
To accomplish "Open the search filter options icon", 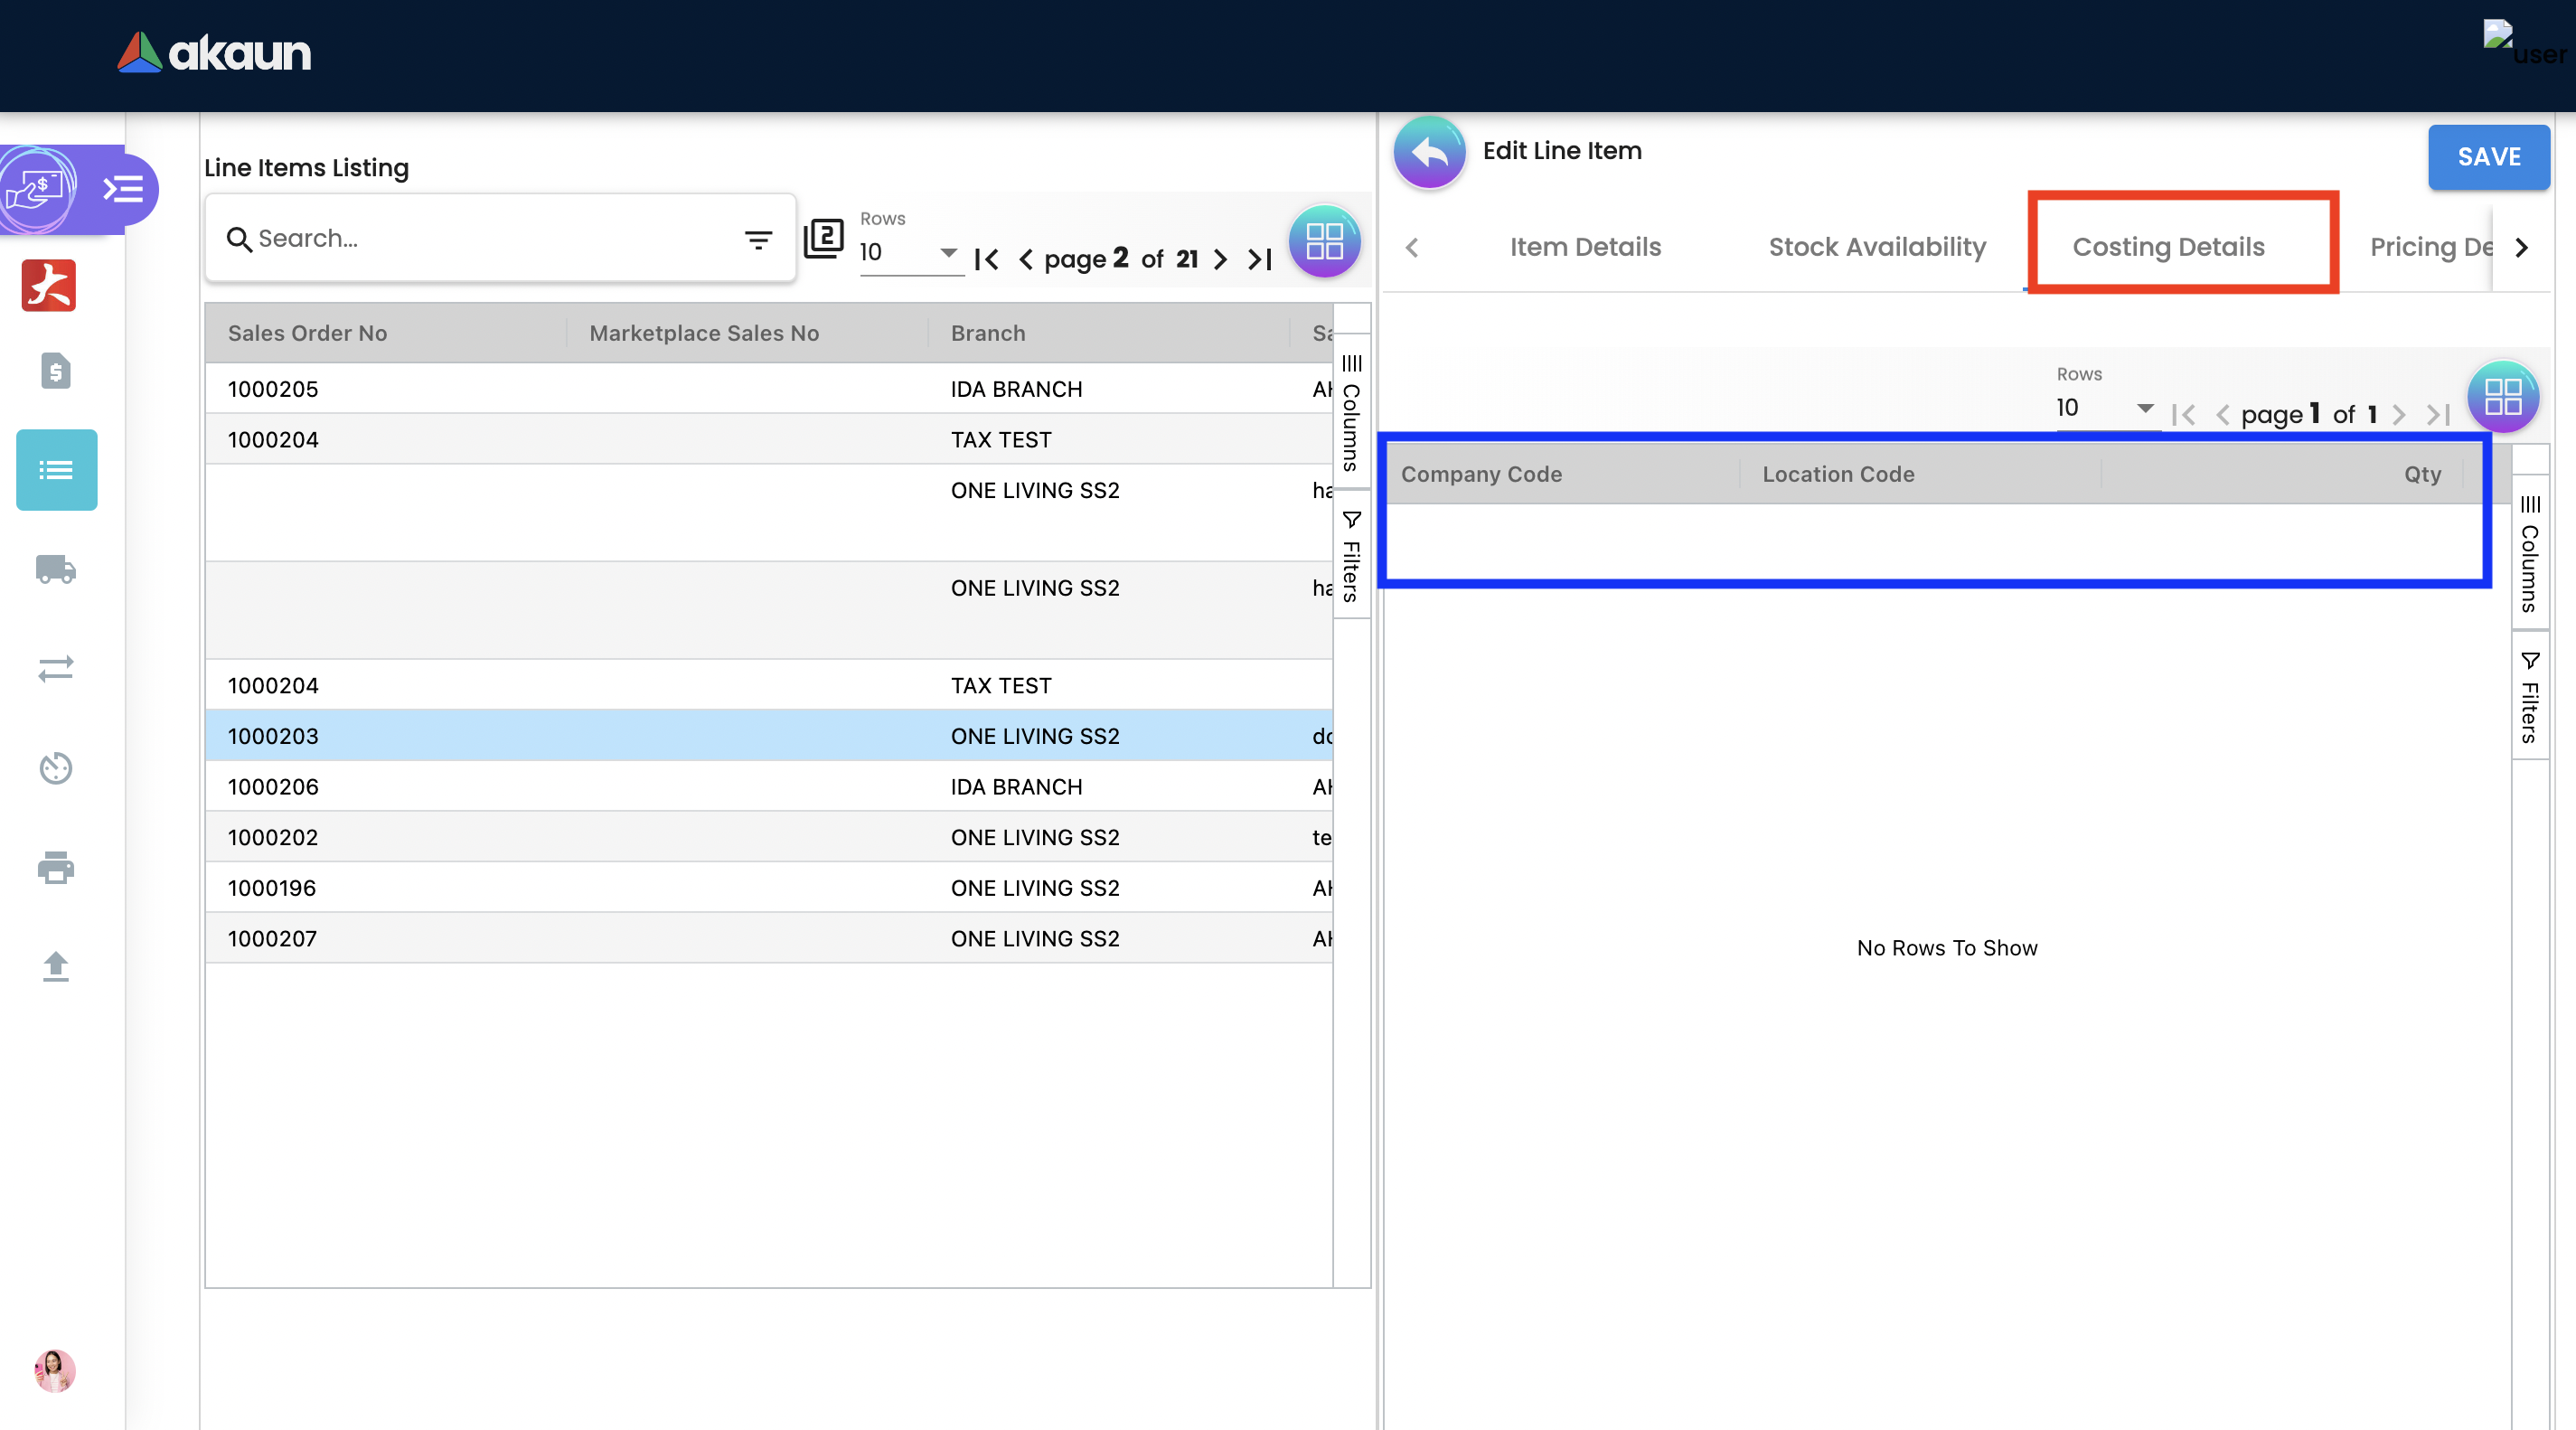I will (758, 239).
